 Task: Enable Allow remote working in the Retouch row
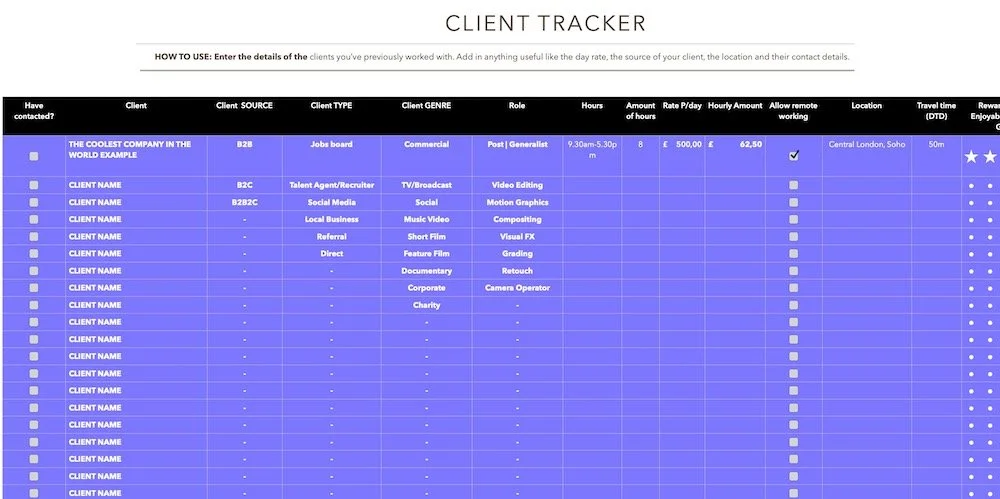coord(793,271)
